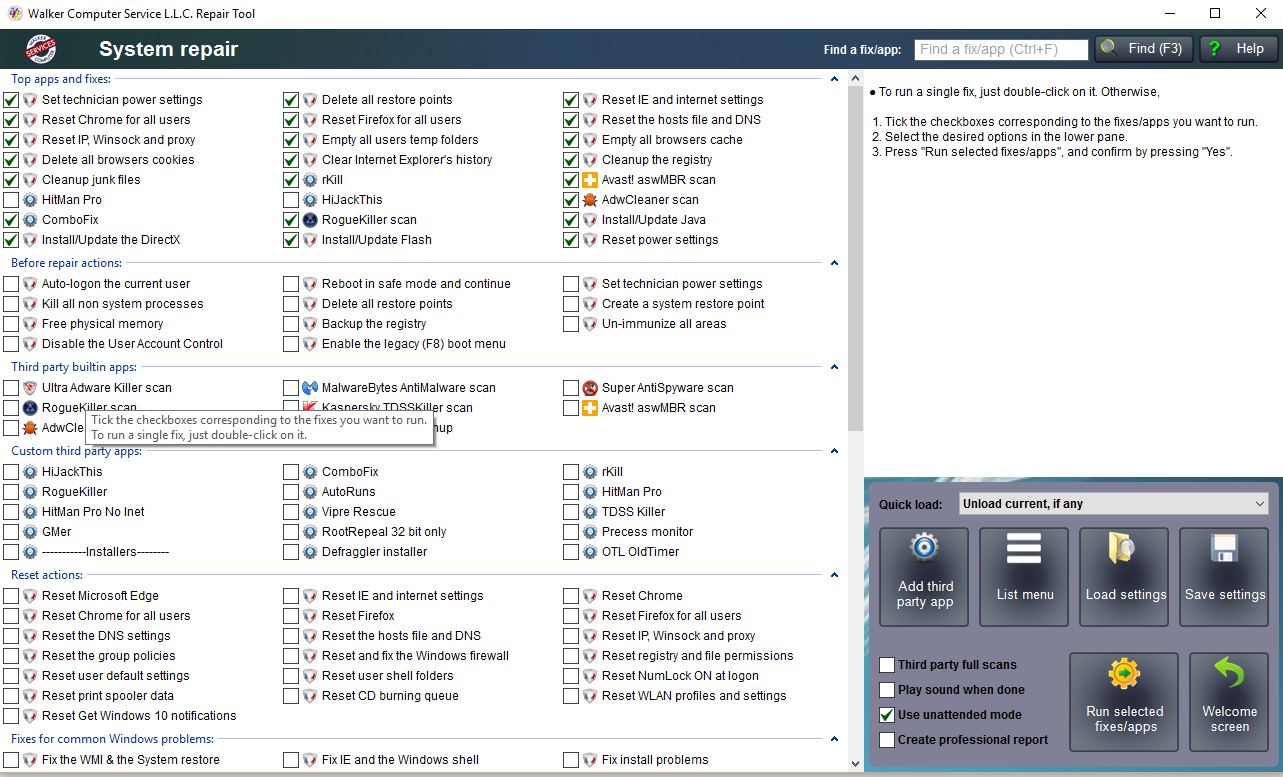Viewport: 1283px width, 777px height.
Task: Select the Reset WLAN profiles and settings text
Action: [x=694, y=696]
